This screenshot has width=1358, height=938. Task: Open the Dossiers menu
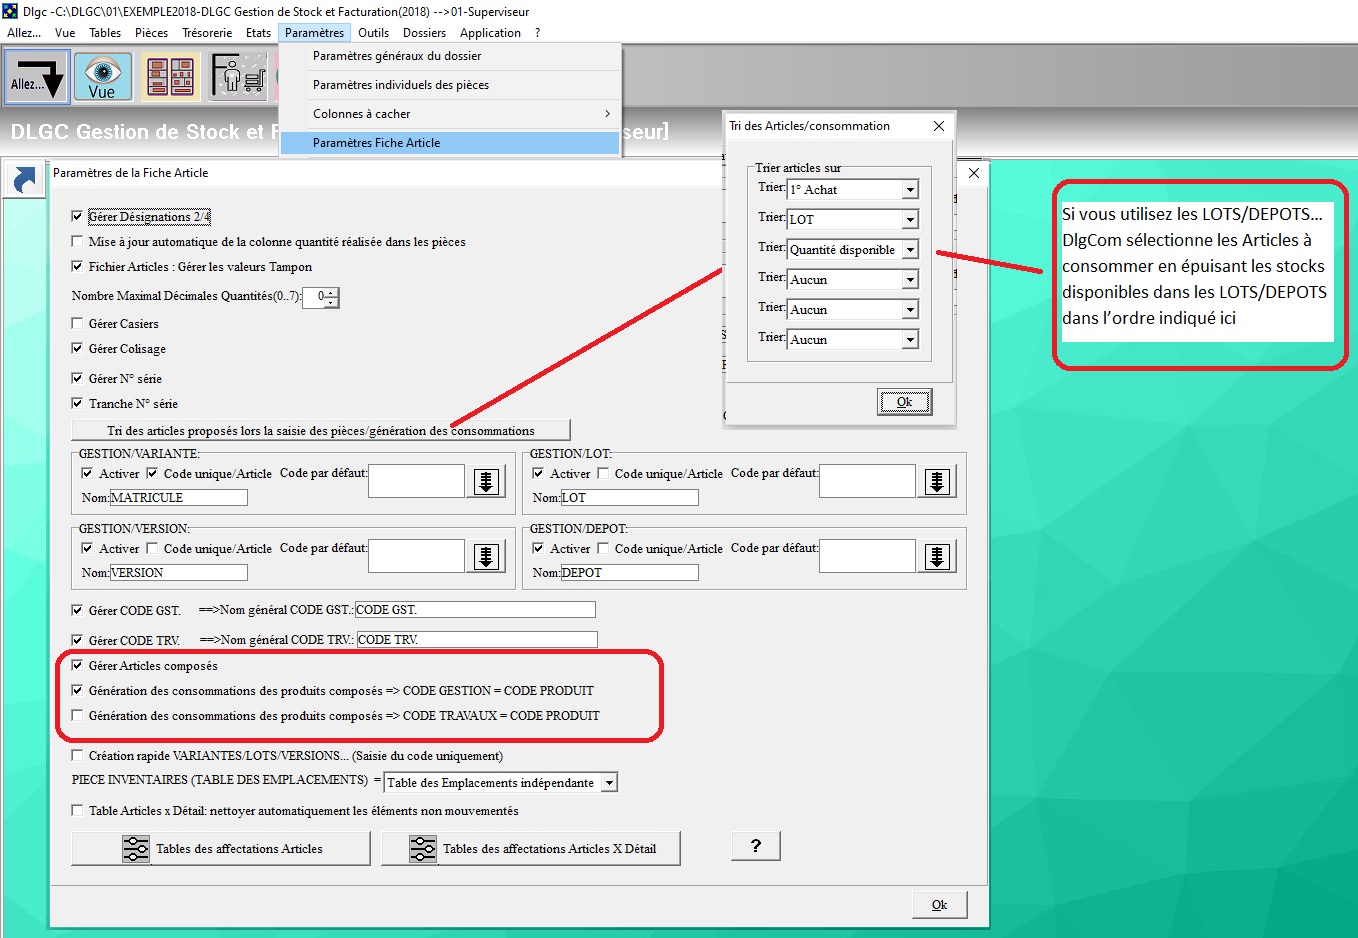pos(424,32)
